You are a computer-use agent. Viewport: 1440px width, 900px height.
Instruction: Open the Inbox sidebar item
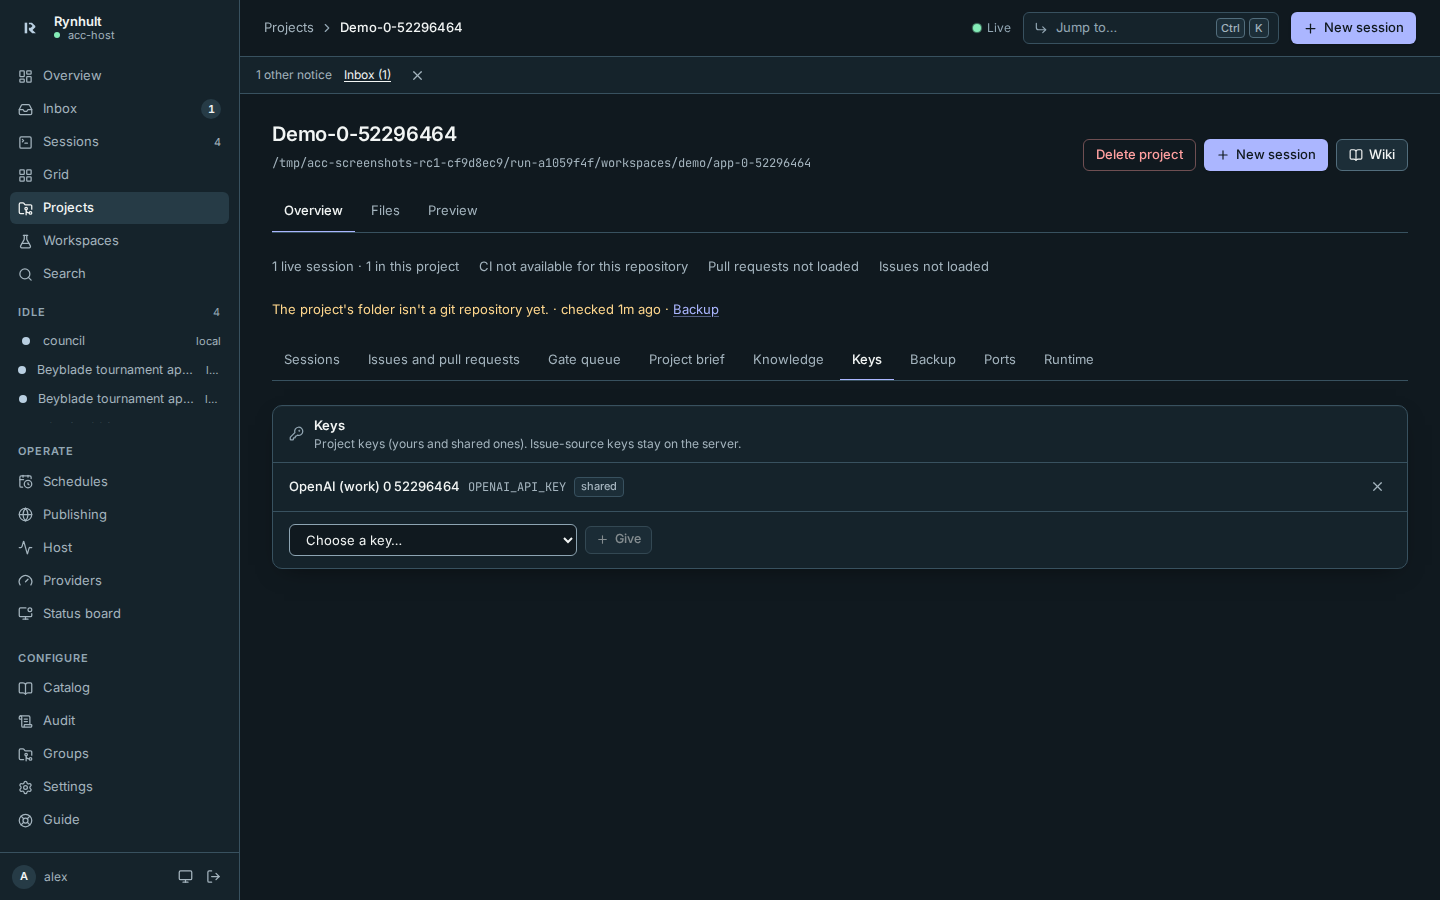pos(119,109)
